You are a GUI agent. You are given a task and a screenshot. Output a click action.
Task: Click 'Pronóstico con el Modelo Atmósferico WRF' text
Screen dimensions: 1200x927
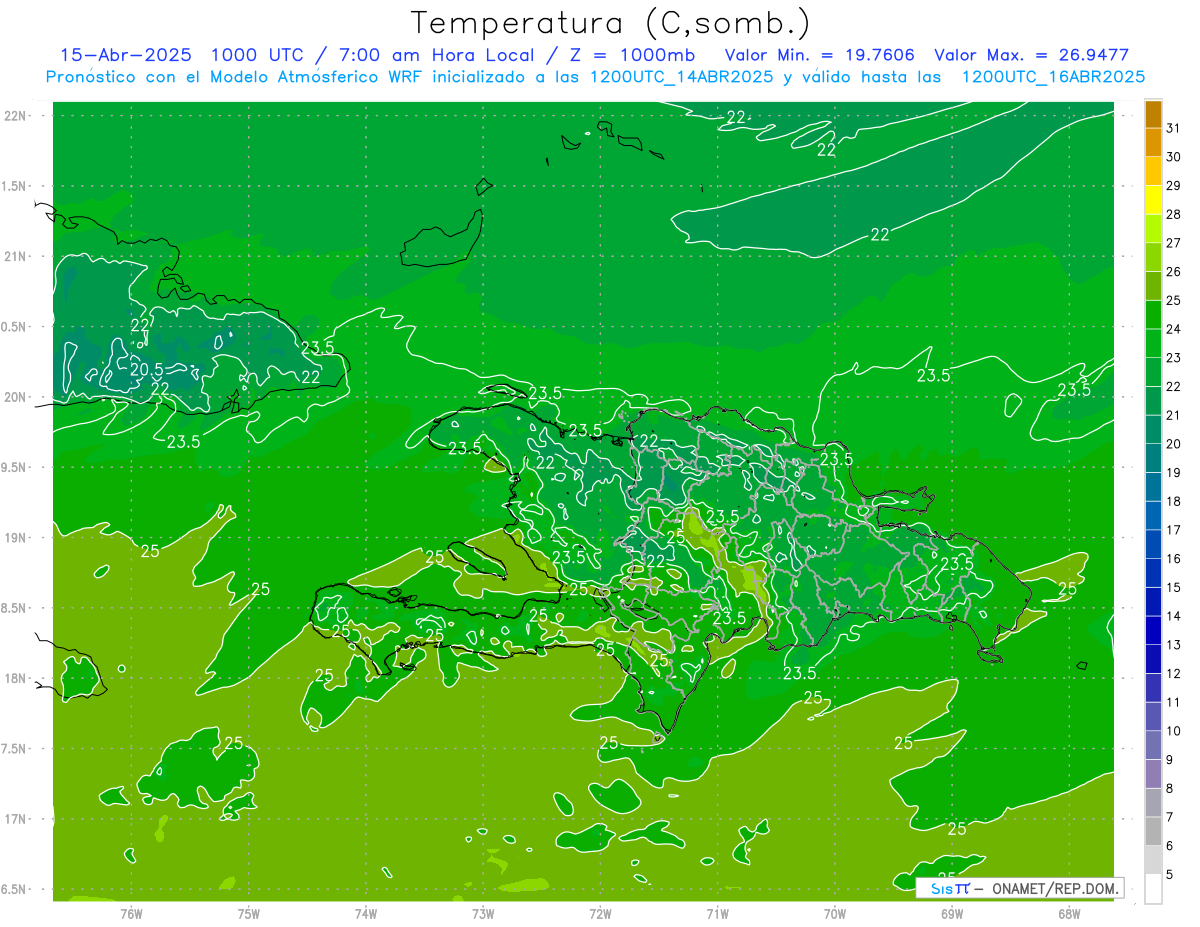[x=234, y=77]
